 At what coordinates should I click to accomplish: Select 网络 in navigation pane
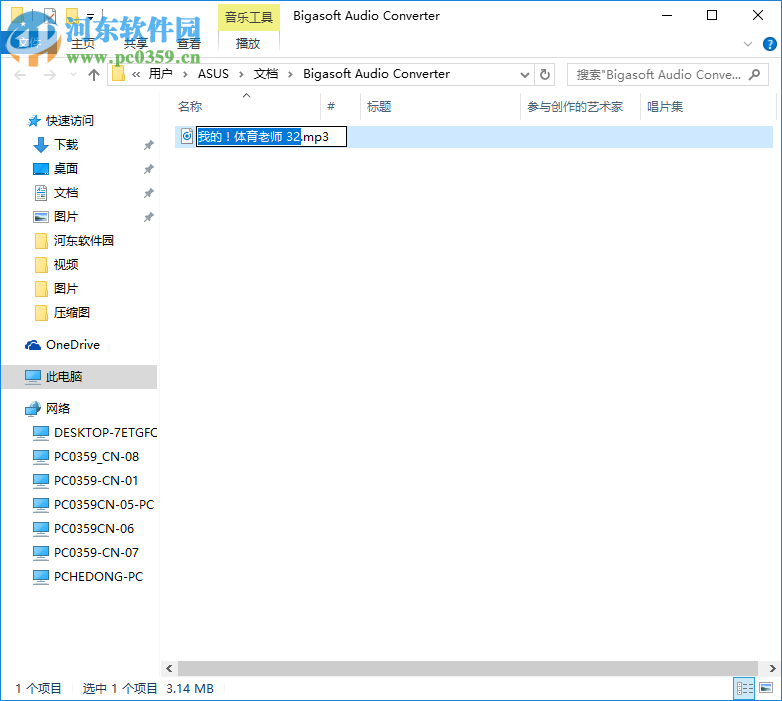point(58,409)
